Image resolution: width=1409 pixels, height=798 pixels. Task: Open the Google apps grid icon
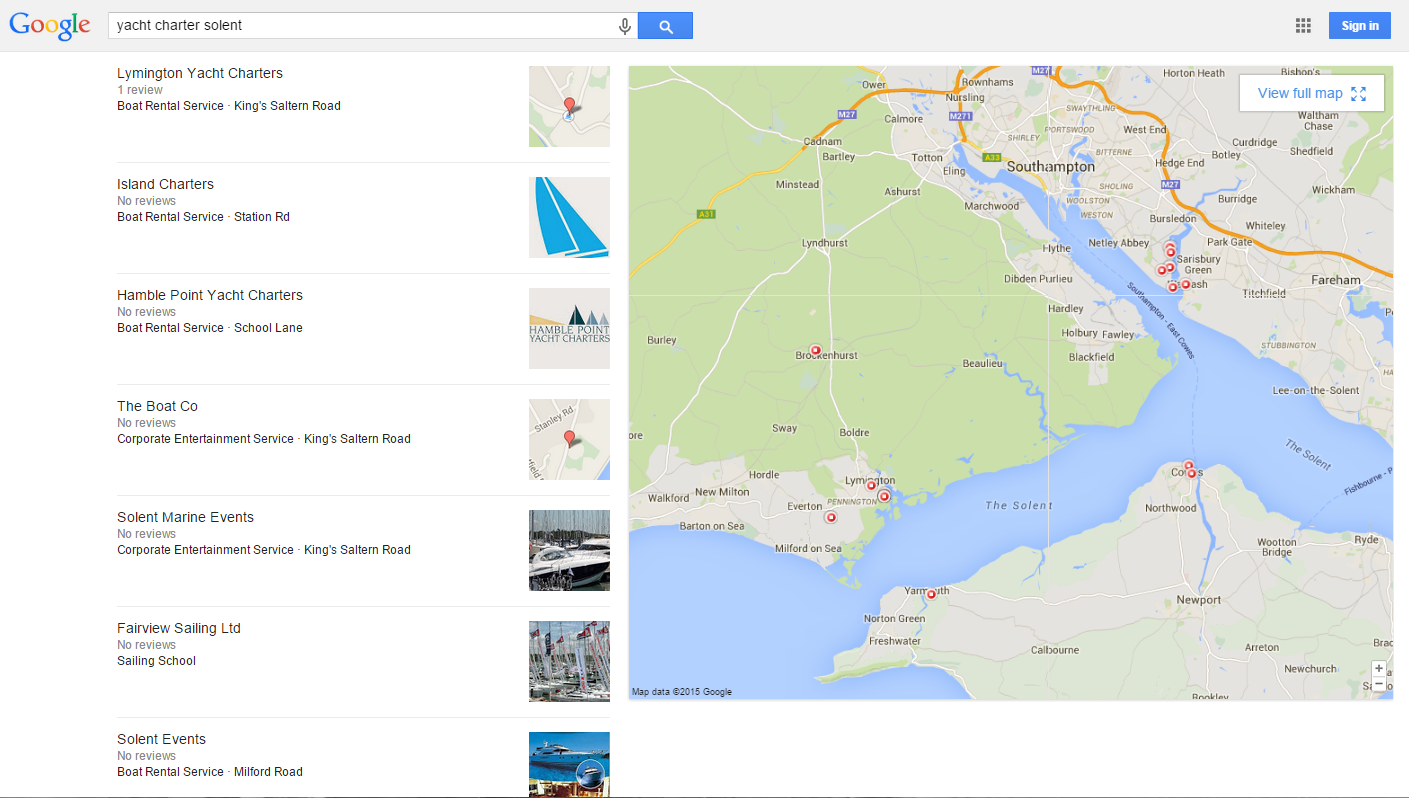[1303, 26]
